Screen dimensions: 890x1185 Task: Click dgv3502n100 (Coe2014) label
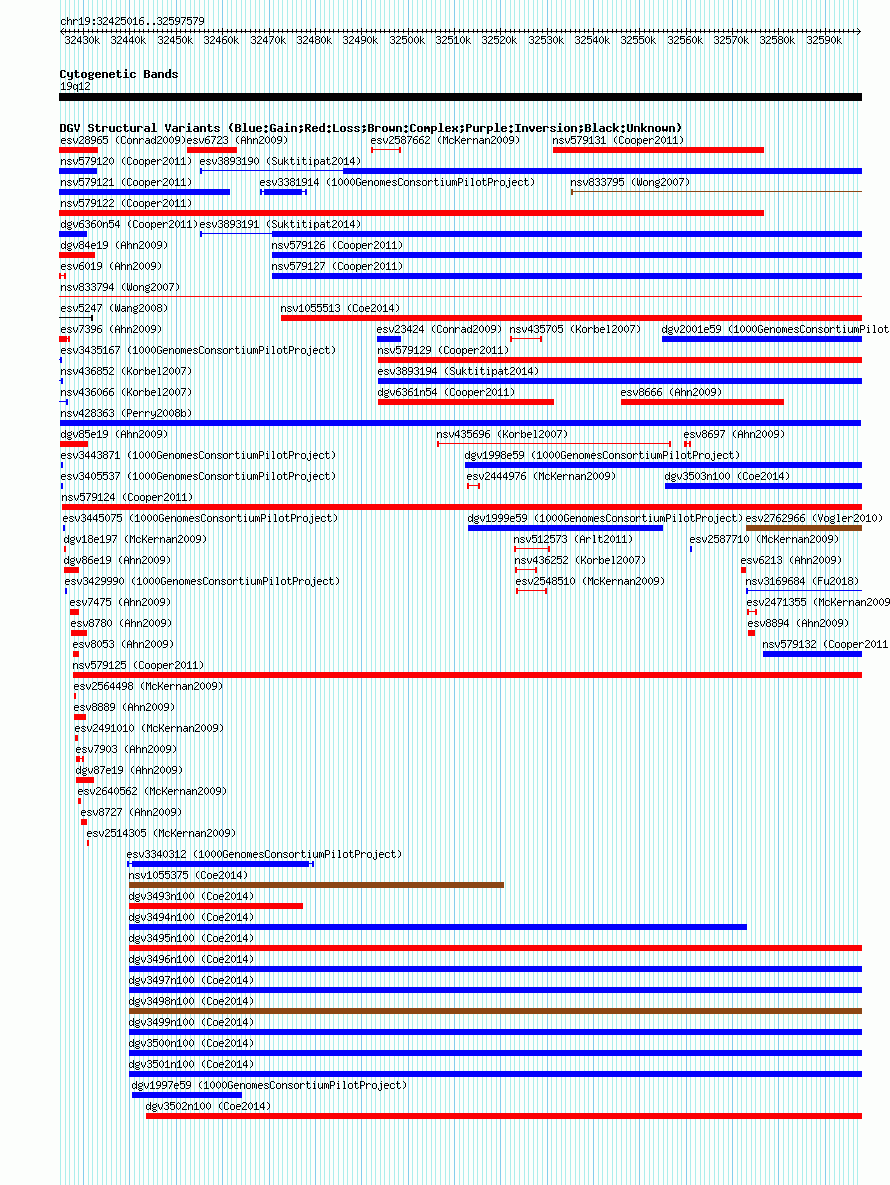click(208, 1106)
